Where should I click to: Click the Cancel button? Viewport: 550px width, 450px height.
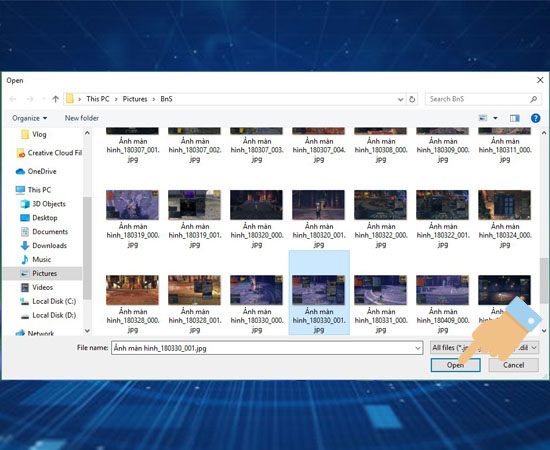[x=514, y=365]
